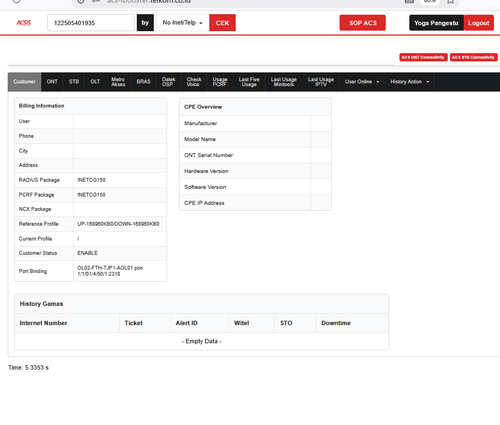Image resolution: width=500 pixels, height=425 pixels.
Task: Click the Yoga Pangestu user button
Action: pyautogui.click(x=436, y=23)
